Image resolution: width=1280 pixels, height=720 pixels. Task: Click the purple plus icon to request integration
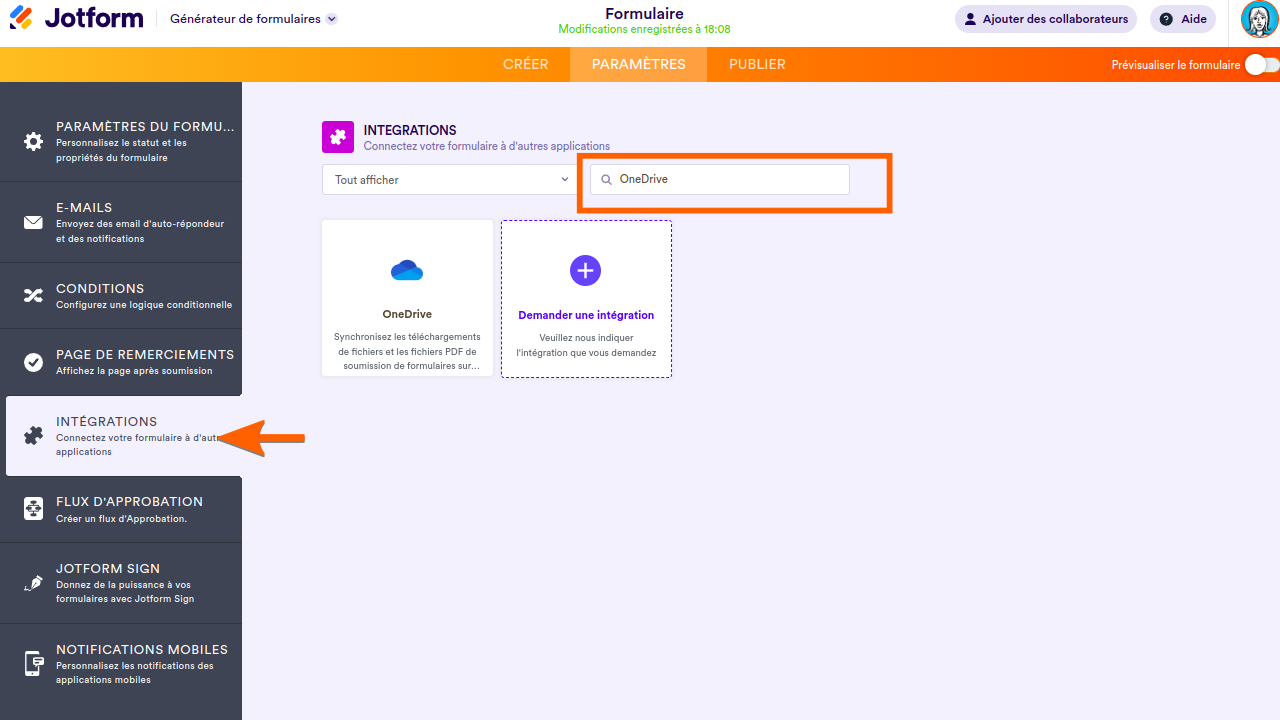(x=585, y=270)
